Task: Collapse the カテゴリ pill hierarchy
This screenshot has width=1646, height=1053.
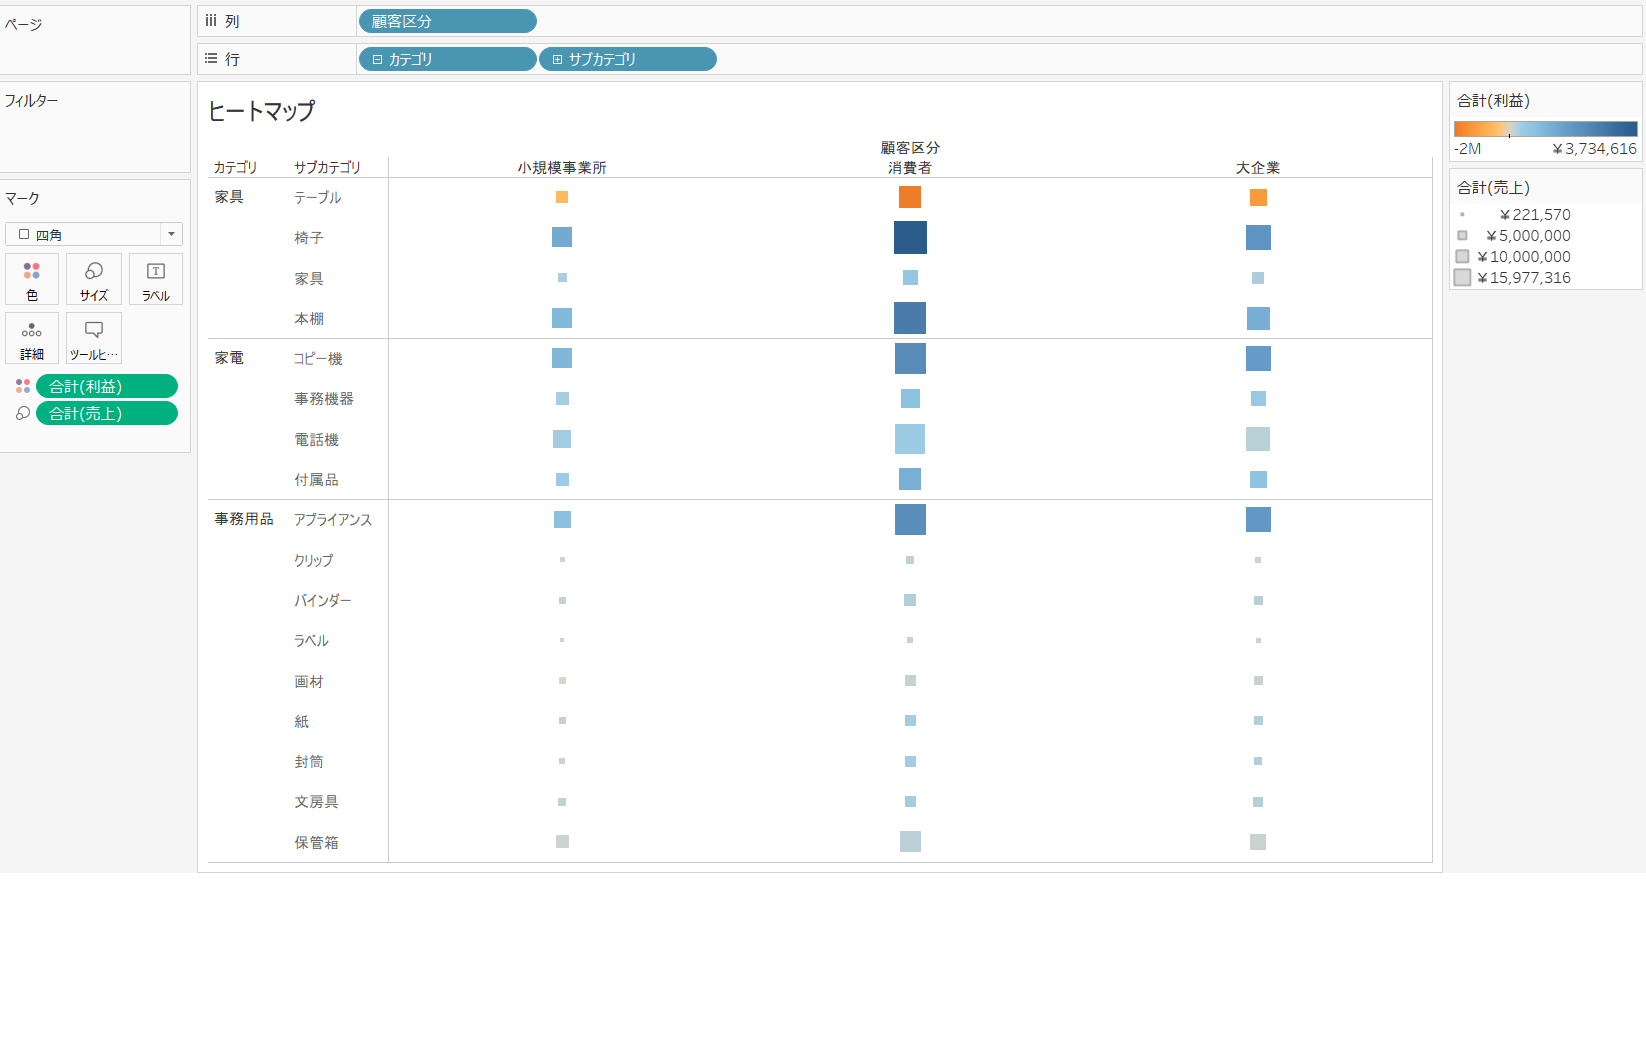Action: tap(377, 60)
